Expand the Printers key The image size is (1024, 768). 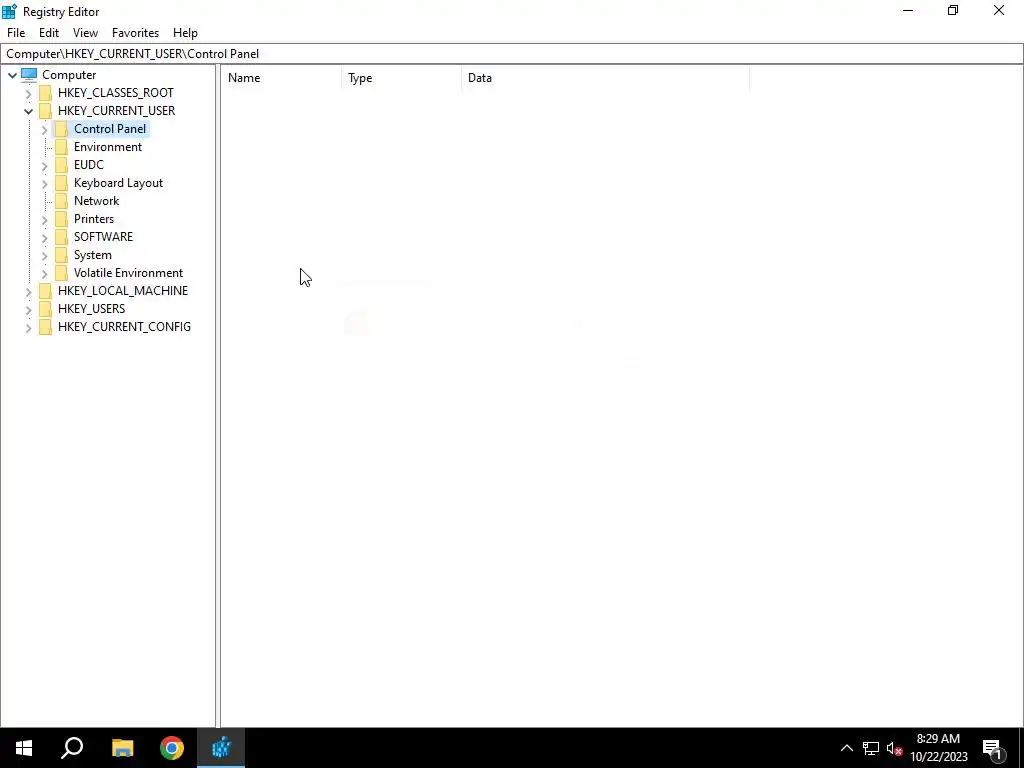(44, 219)
